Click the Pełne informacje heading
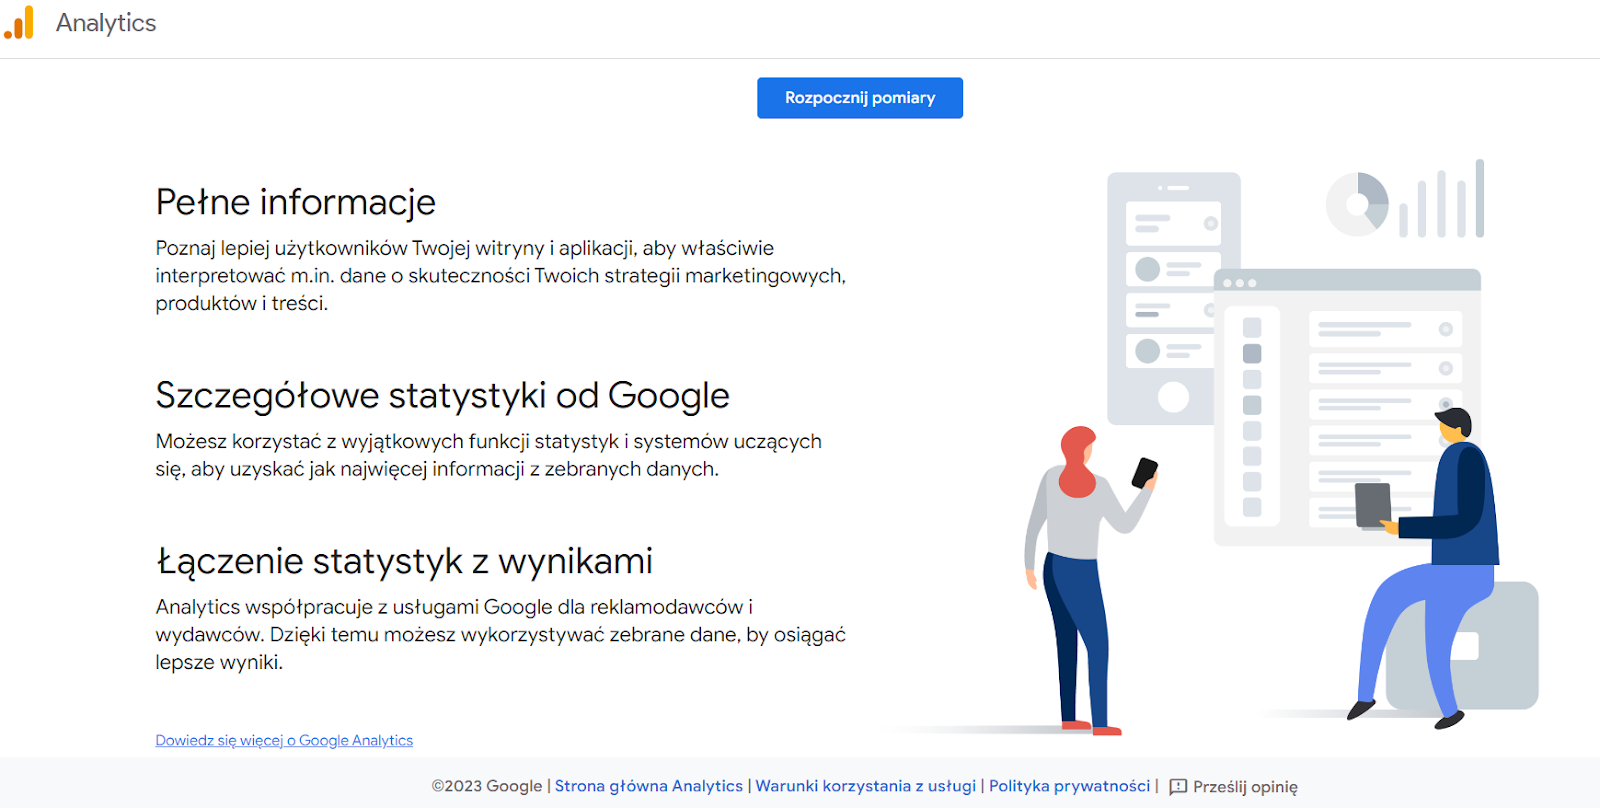 click(296, 202)
